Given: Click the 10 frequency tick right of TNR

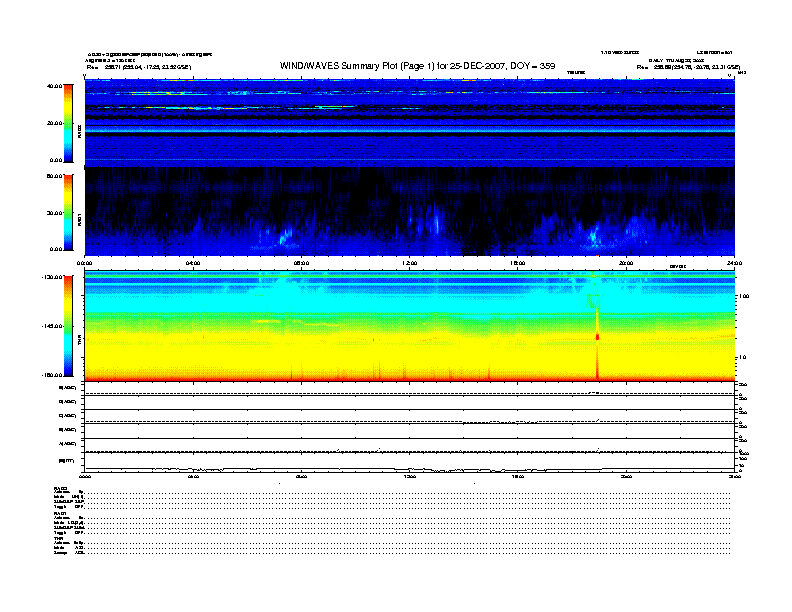Looking at the screenshot, I should tap(742, 358).
